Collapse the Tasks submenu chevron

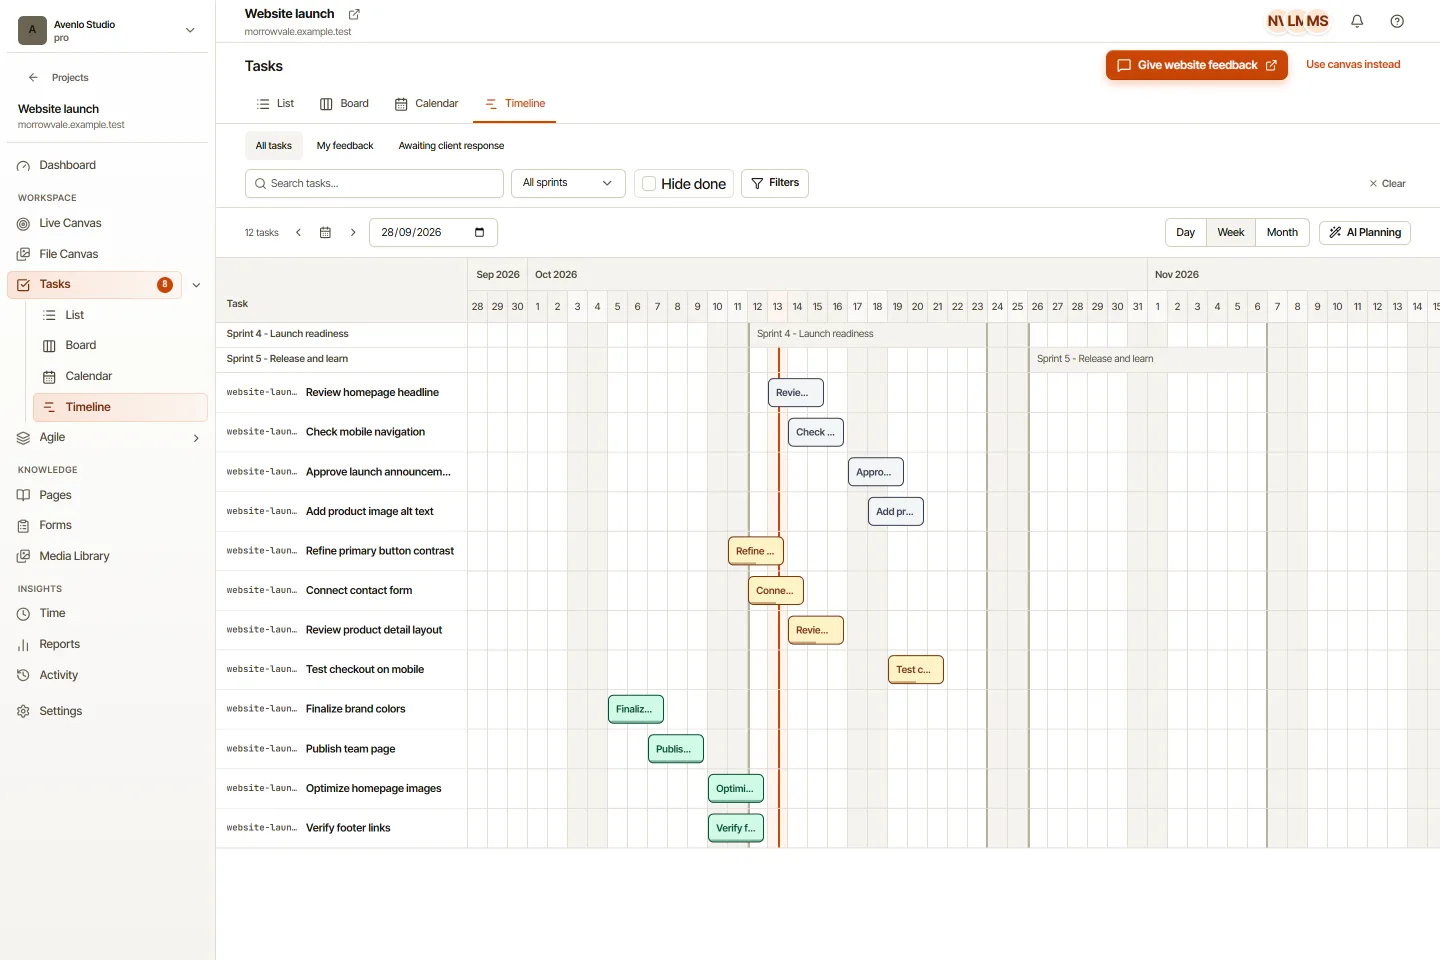tap(196, 285)
